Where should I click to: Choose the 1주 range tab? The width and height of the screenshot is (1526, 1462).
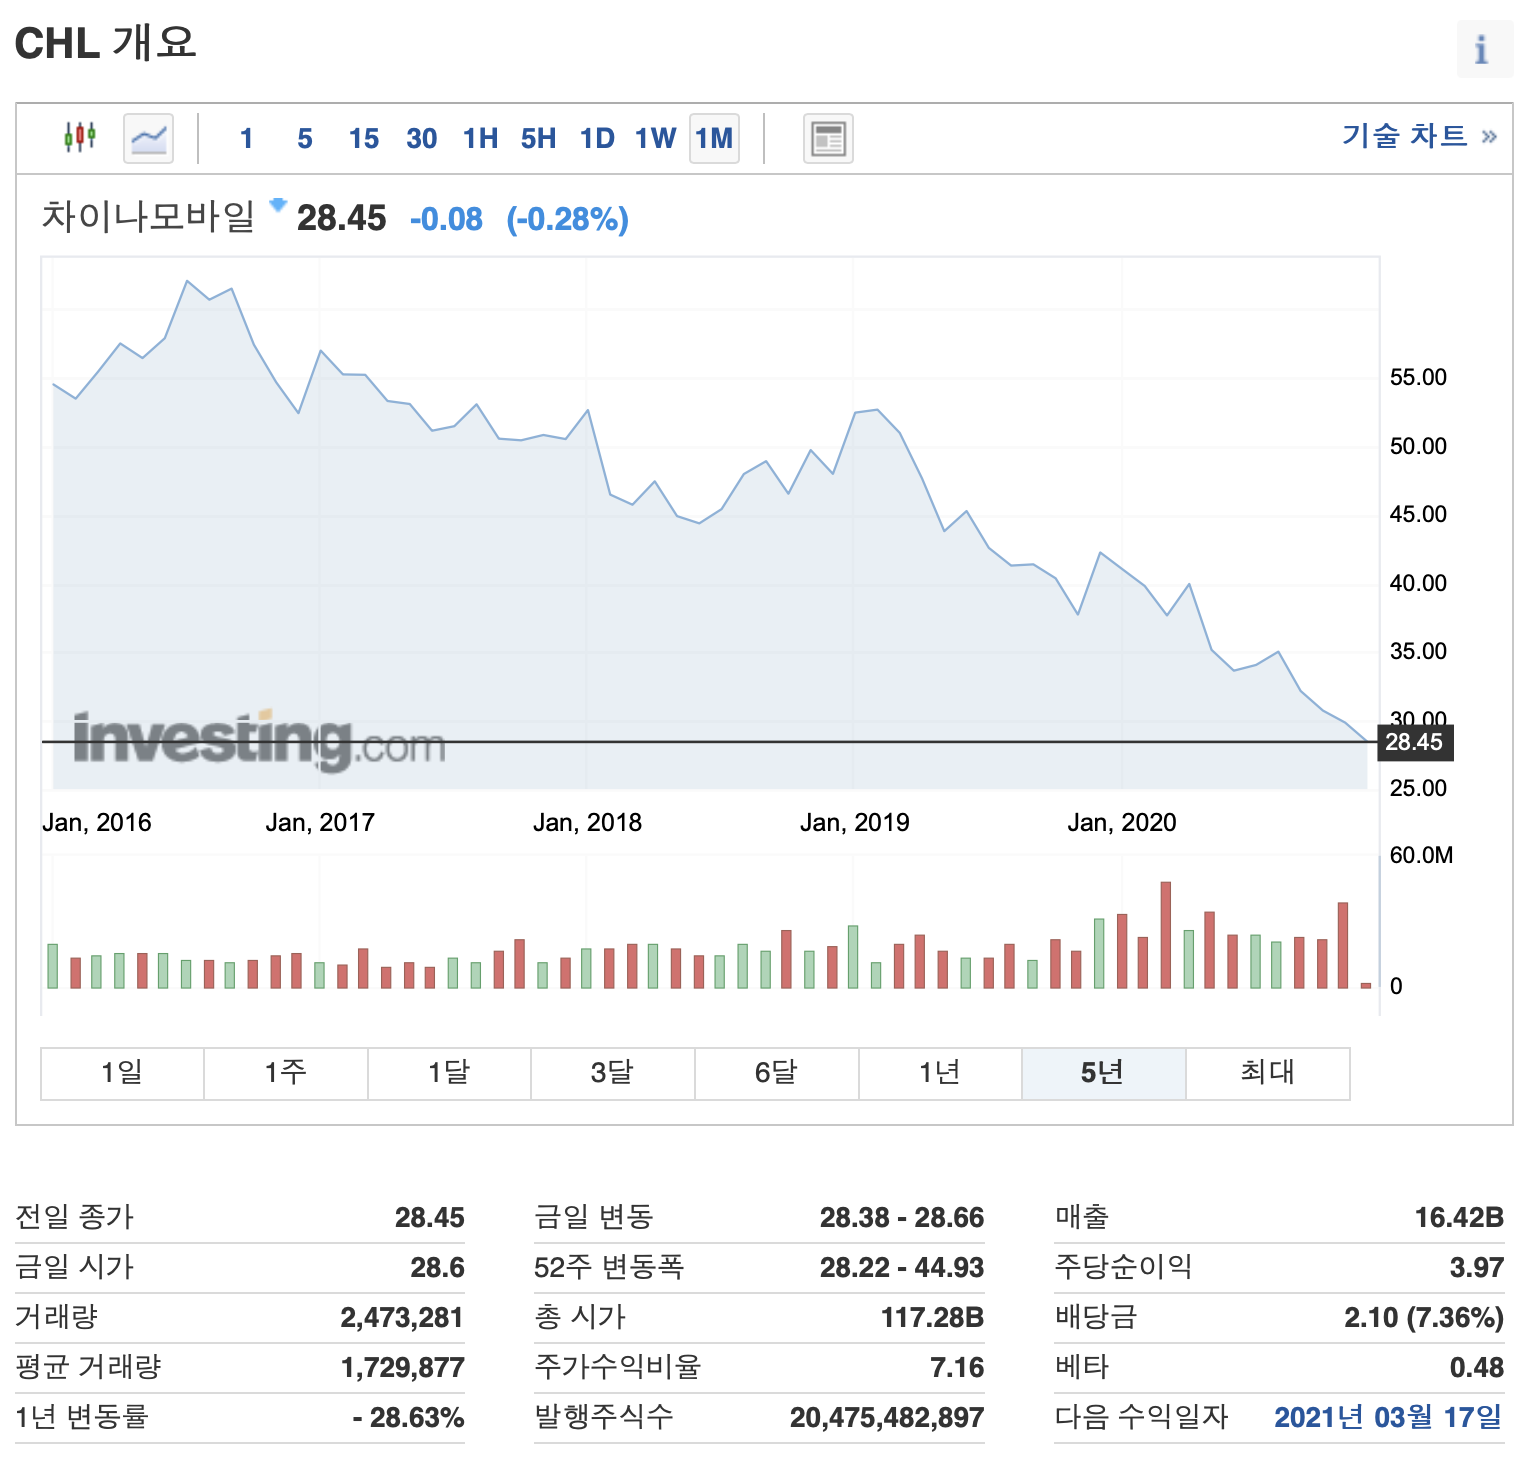(286, 1073)
